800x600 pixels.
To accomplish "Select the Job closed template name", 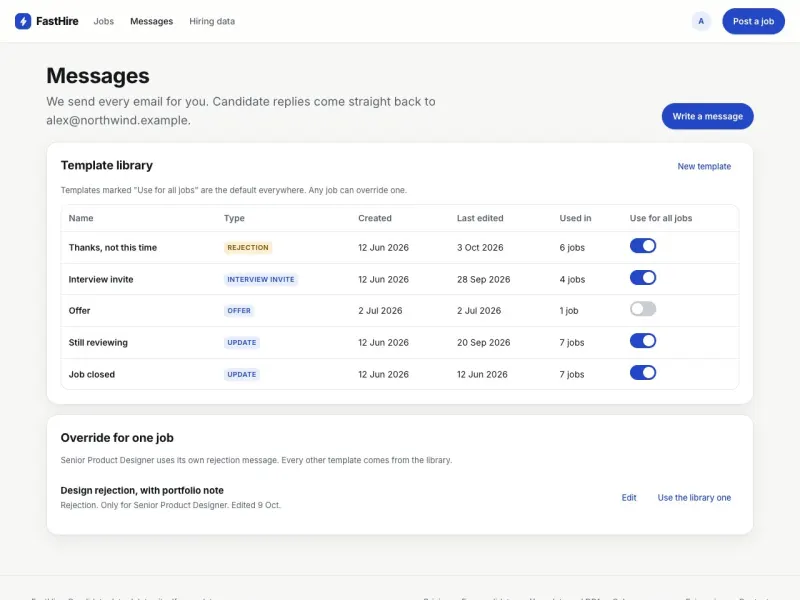I will click(x=92, y=374).
